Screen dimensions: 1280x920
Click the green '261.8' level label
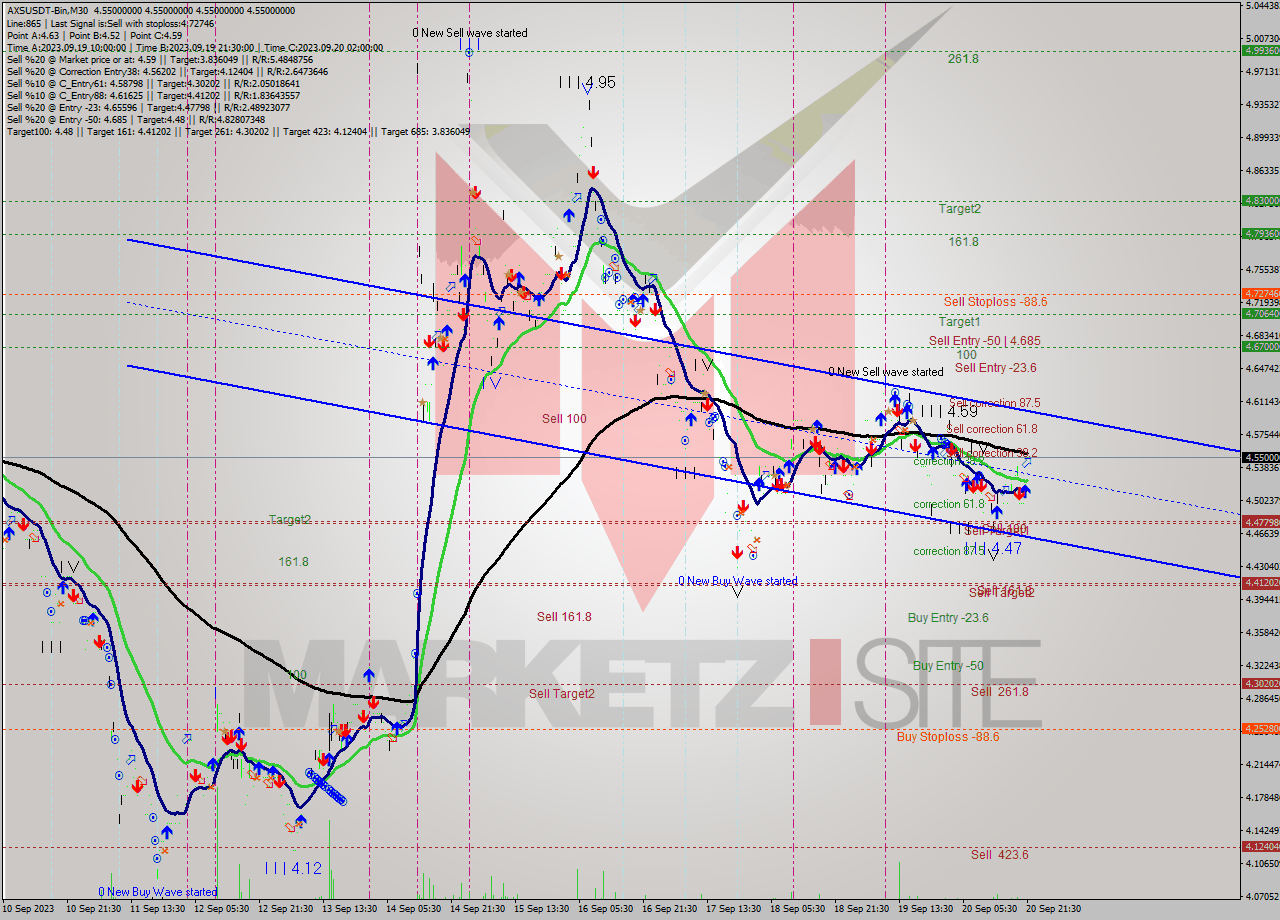pyautogui.click(x=963, y=59)
